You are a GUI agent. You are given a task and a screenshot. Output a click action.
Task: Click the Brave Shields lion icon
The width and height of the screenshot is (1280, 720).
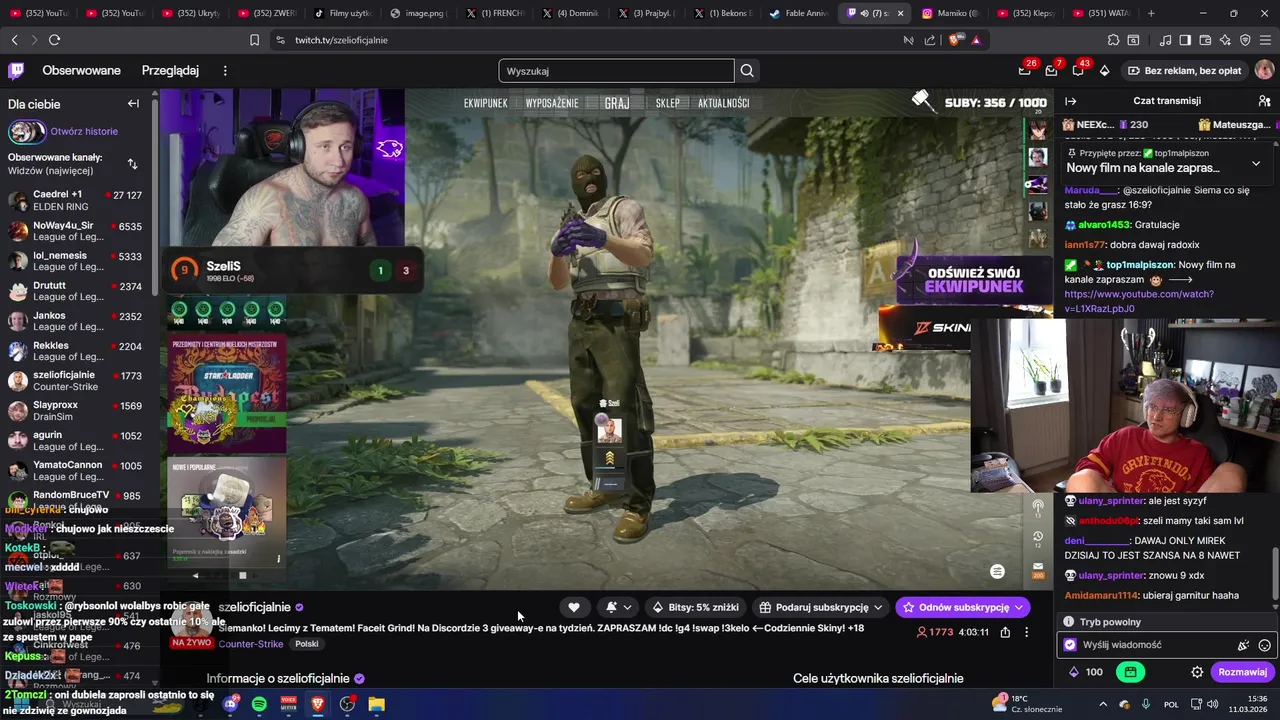tap(954, 40)
